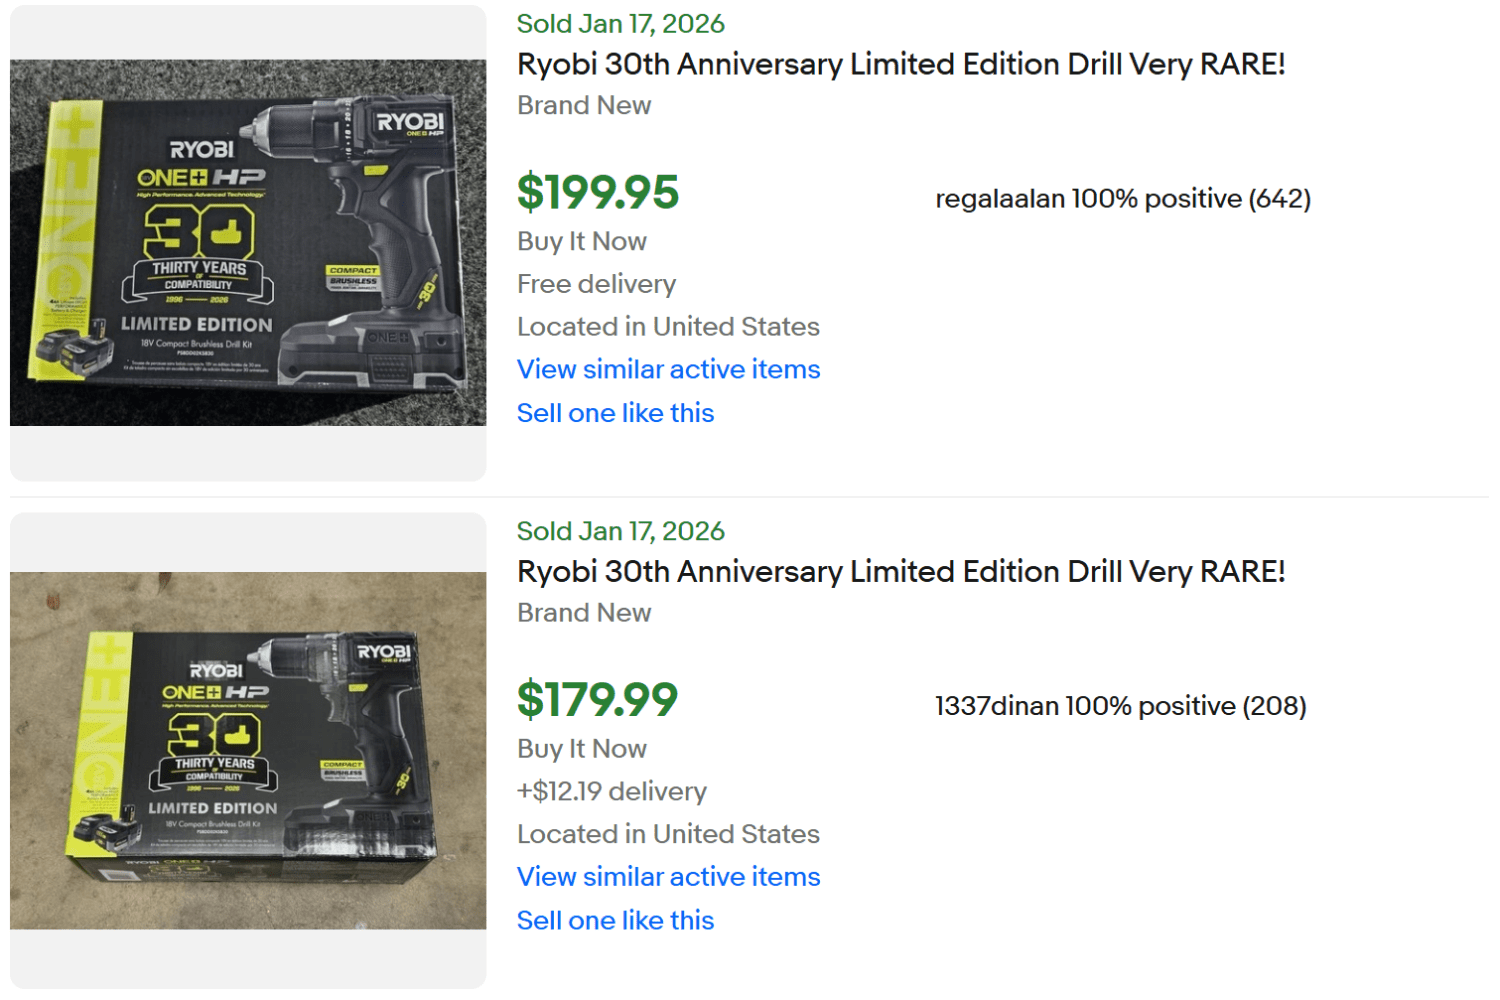Select 'Sell one like this' under the first listing
Viewport: 1500px width, 1000px height.
tap(615, 412)
